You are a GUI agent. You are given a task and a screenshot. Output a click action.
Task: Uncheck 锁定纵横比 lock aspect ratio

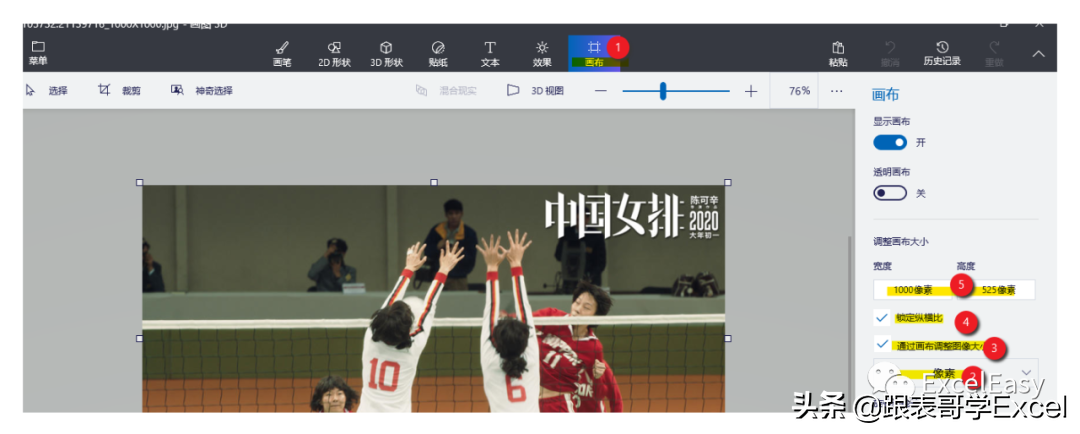881,318
